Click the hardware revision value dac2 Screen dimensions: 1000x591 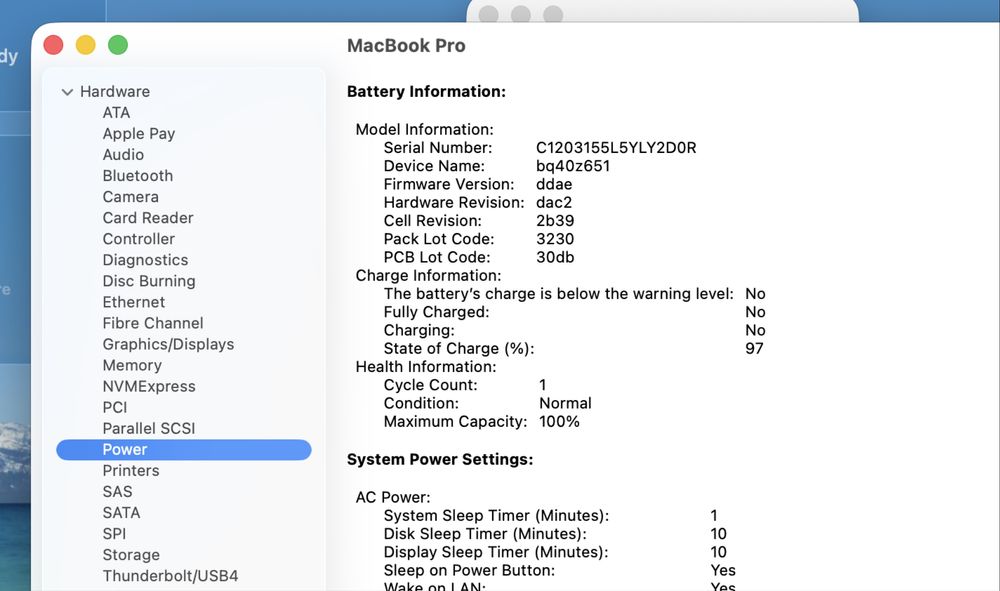554,203
